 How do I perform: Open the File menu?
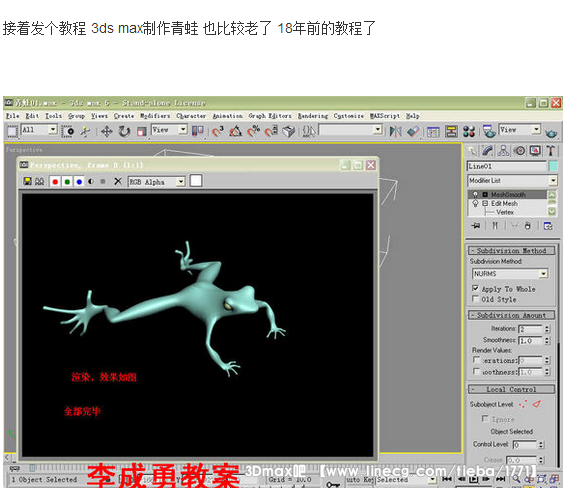(x=13, y=116)
